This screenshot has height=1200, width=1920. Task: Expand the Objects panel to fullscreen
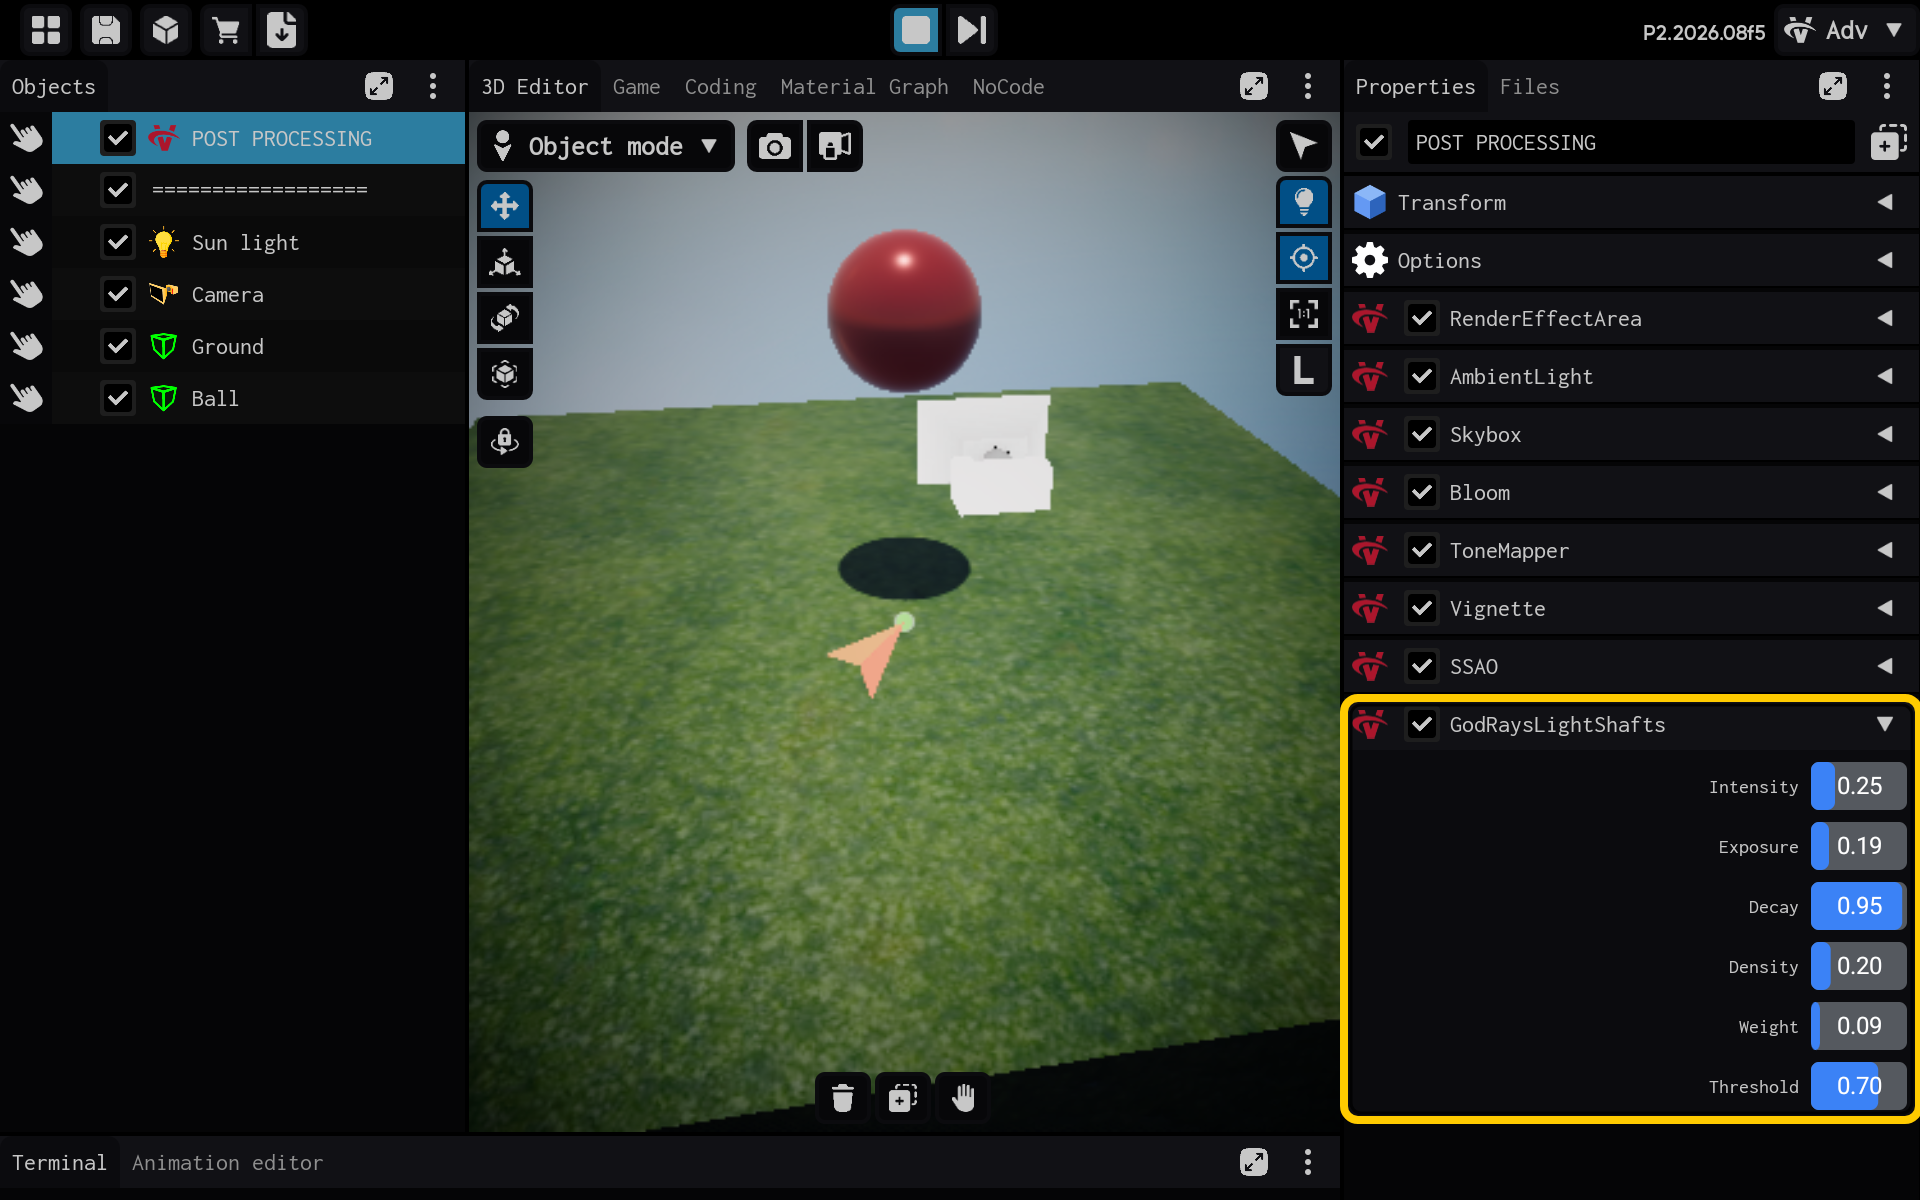(x=379, y=86)
